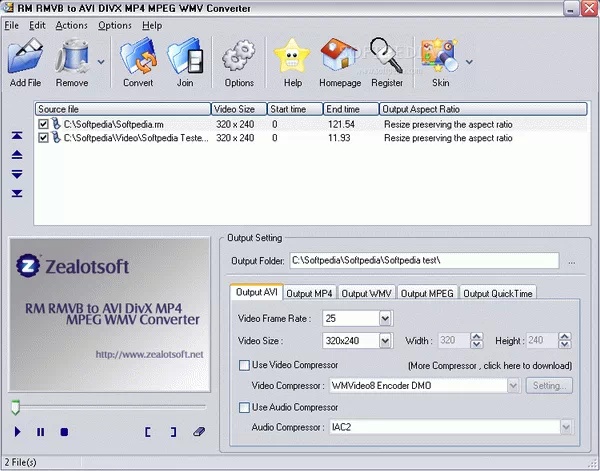
Task: Click the Softpedia.rm file type icon
Action: click(56, 124)
